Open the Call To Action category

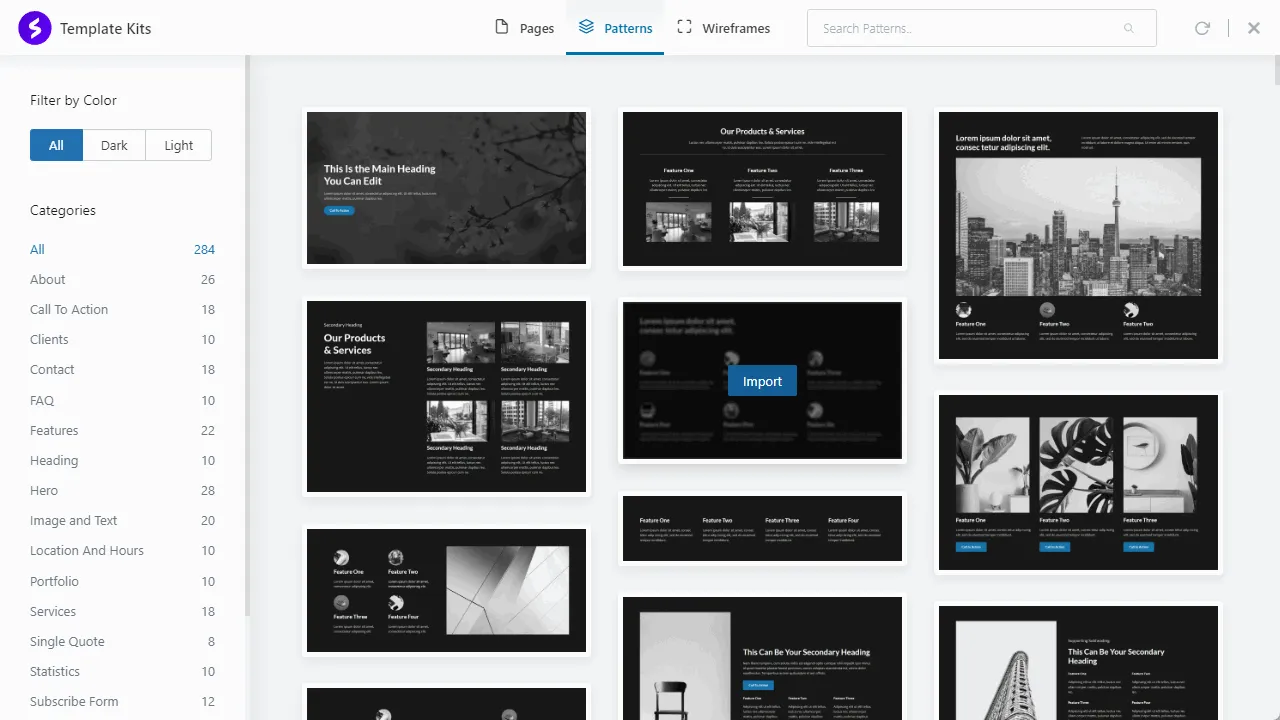point(122,310)
